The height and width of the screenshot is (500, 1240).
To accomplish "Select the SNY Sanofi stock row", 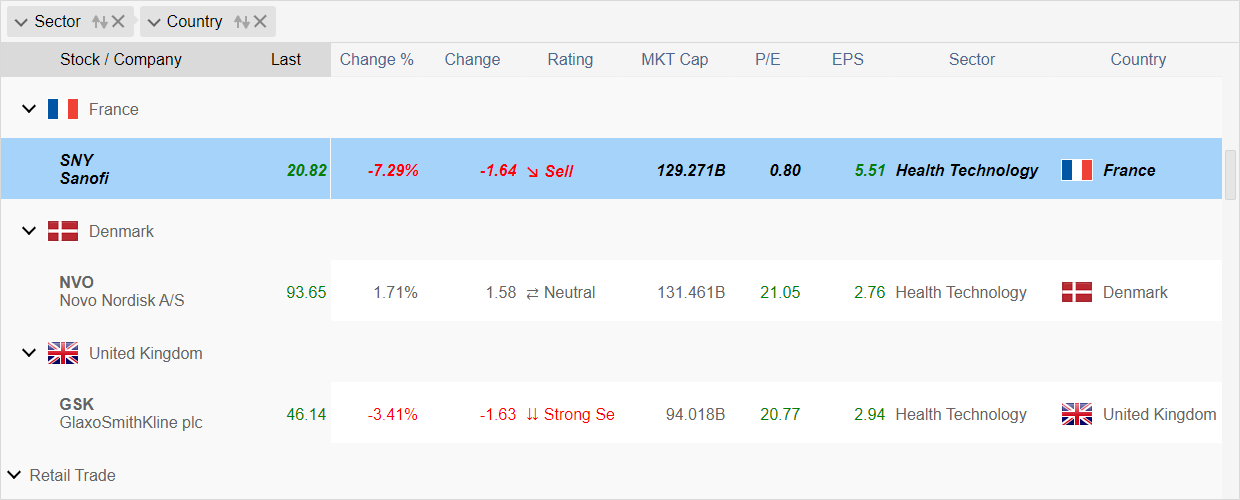I will (611, 169).
